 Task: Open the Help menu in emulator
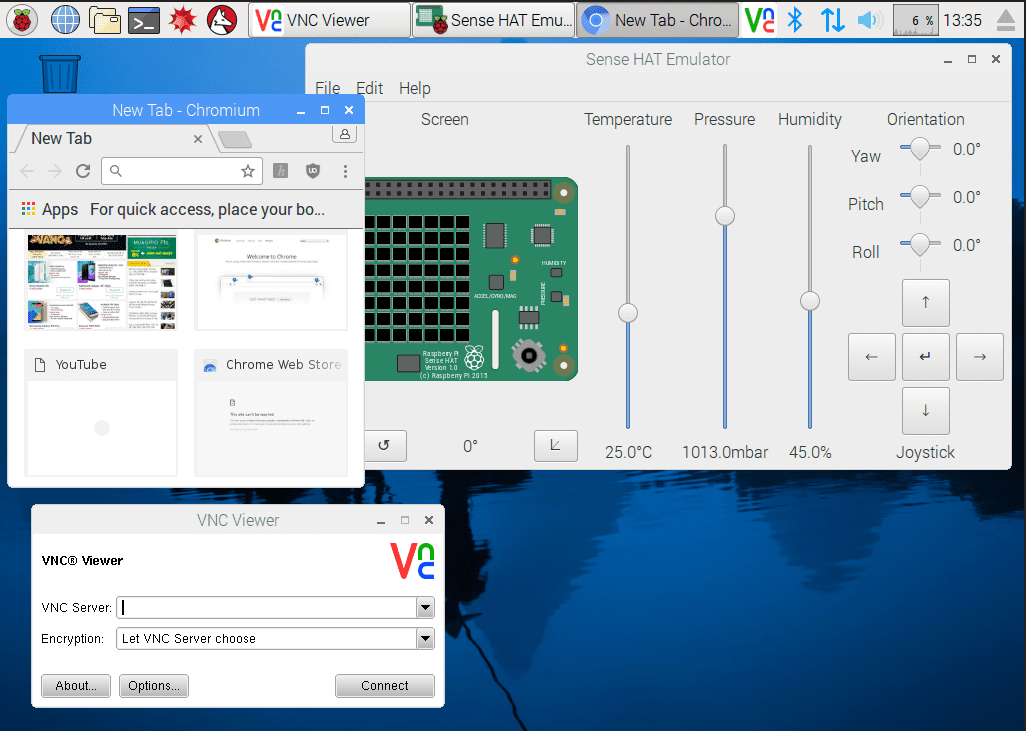(414, 88)
